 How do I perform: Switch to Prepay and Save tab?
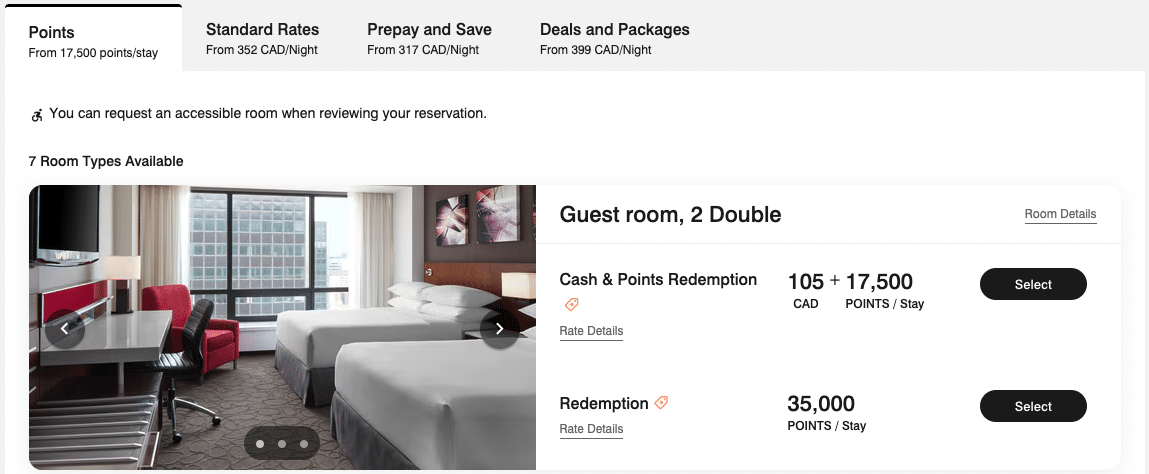pos(429,38)
